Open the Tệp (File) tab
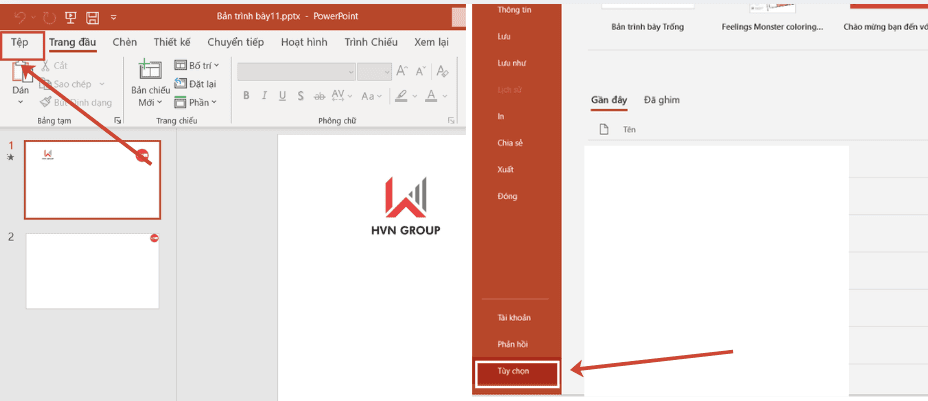 point(20,42)
